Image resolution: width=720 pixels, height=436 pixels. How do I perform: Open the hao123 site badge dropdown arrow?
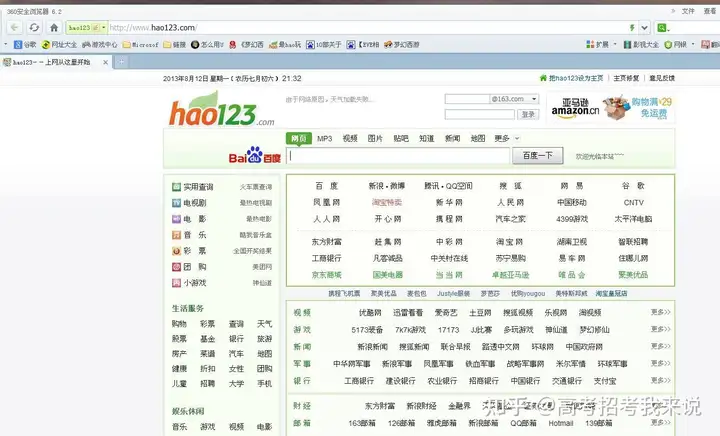[104, 28]
